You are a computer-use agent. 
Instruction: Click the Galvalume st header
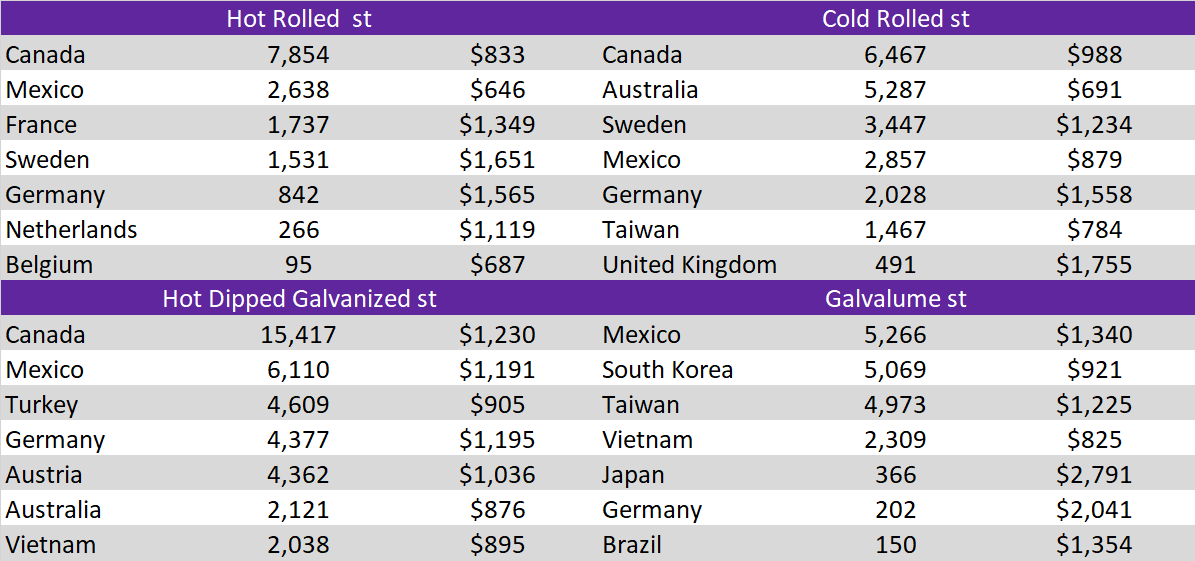[x=895, y=299]
